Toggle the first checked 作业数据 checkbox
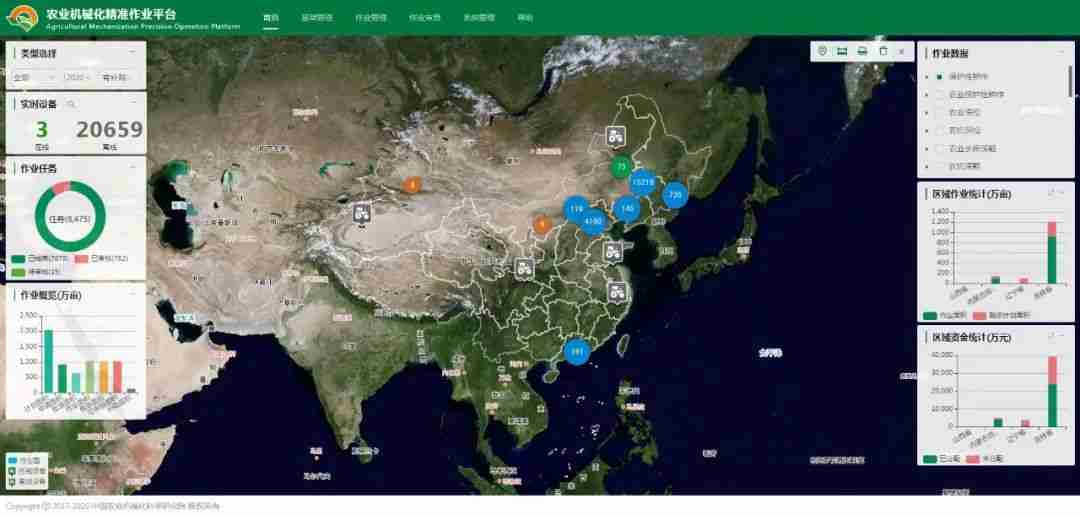The width and height of the screenshot is (1080, 515). (x=939, y=76)
